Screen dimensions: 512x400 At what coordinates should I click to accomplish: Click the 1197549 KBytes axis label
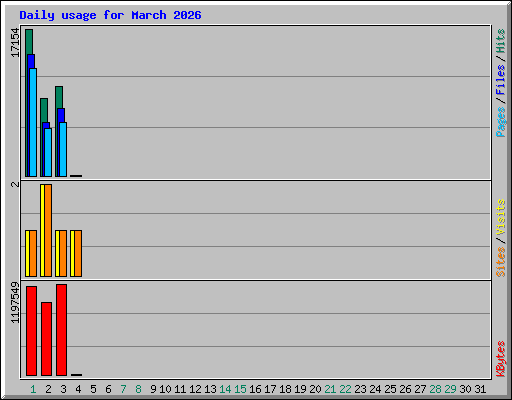[15, 303]
